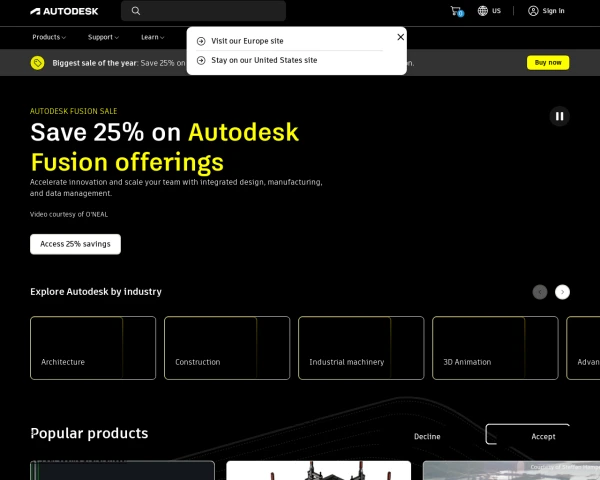This screenshot has height=480, width=600.
Task: Click arrow icon beside Stay on United States
Action: (201, 60)
